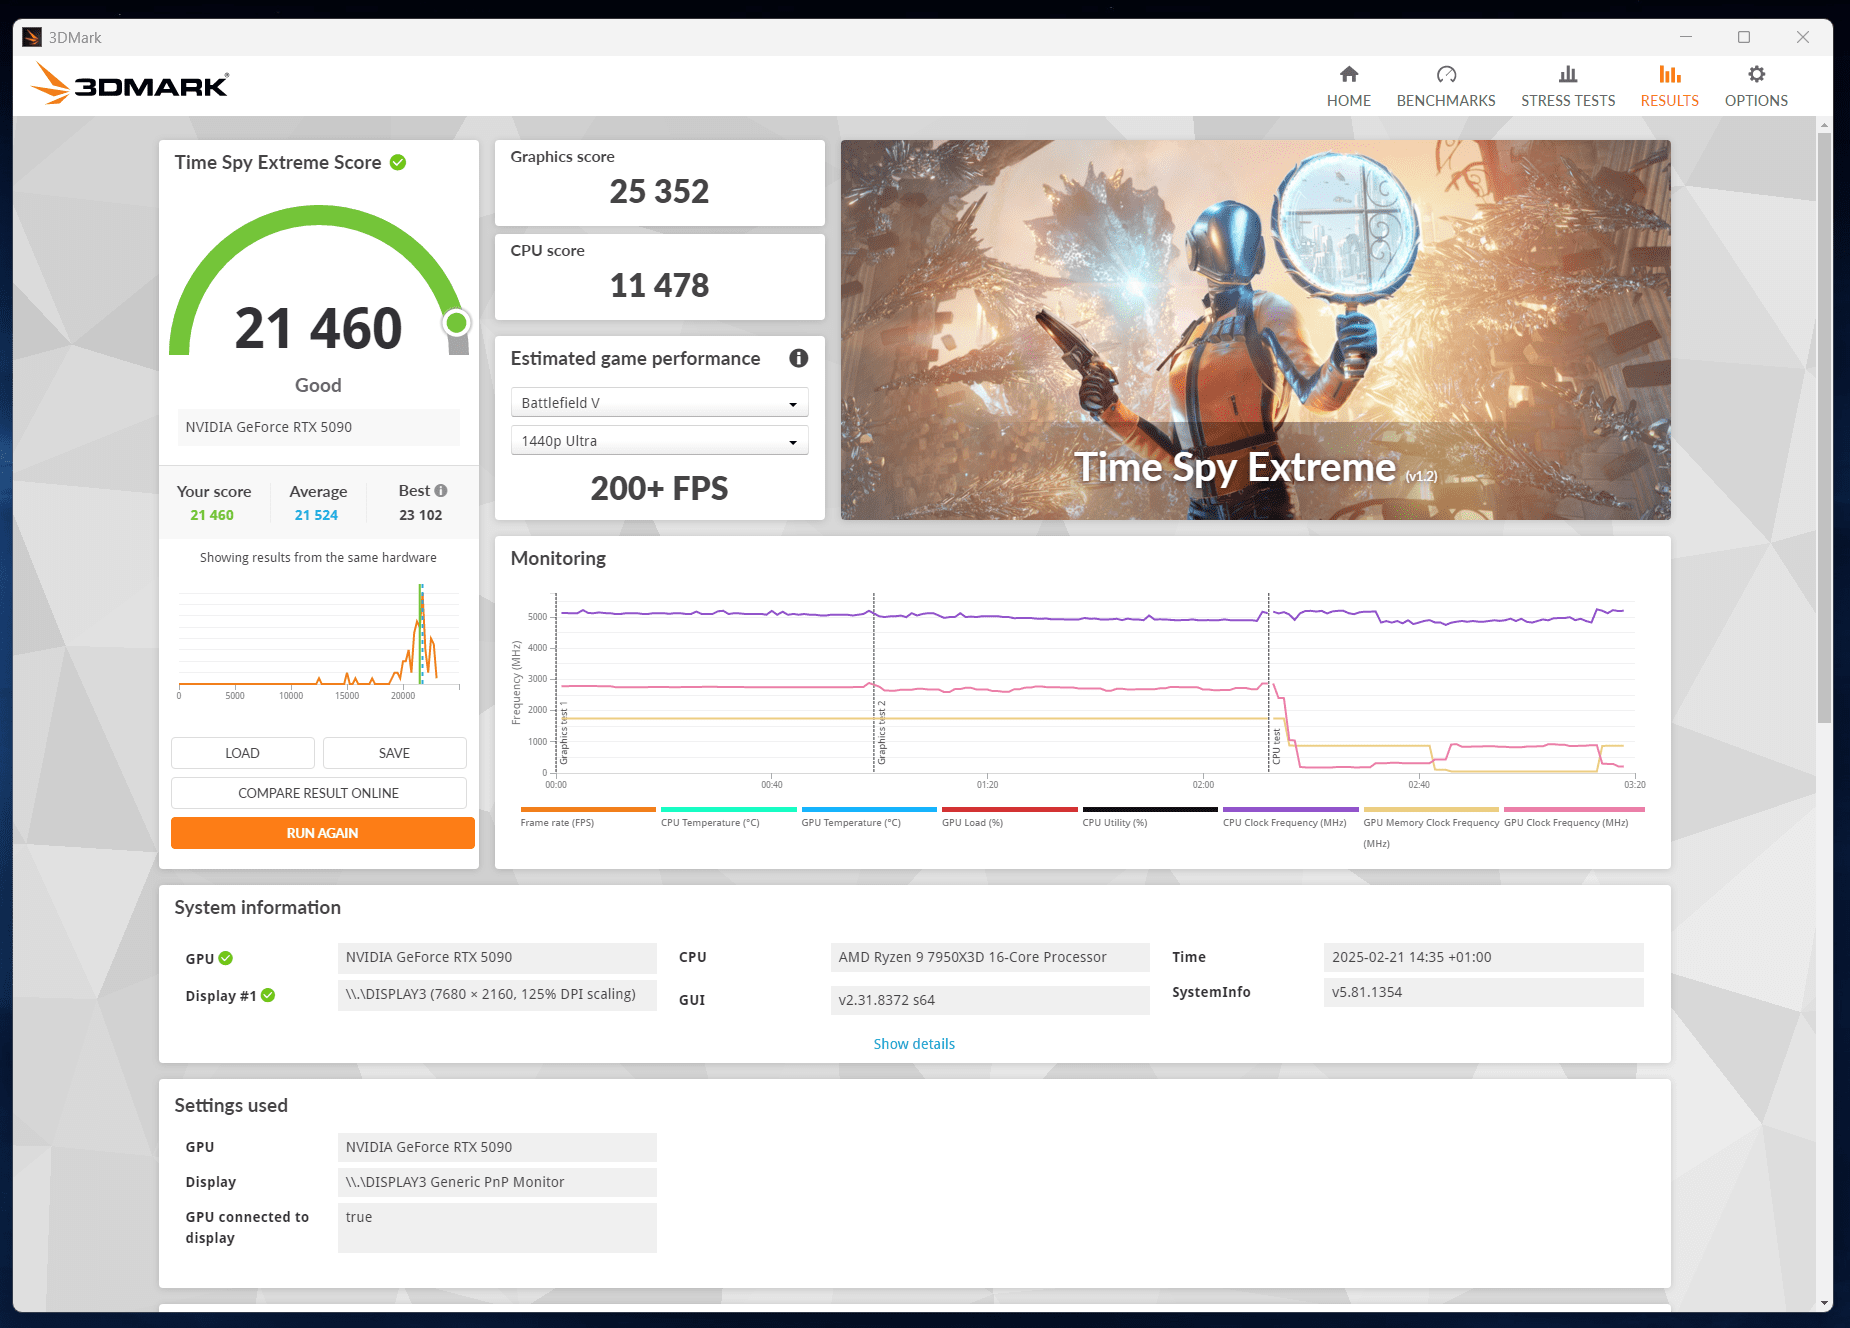The height and width of the screenshot is (1328, 1850).
Task: Click the score gauge green indicator knob
Action: [457, 323]
